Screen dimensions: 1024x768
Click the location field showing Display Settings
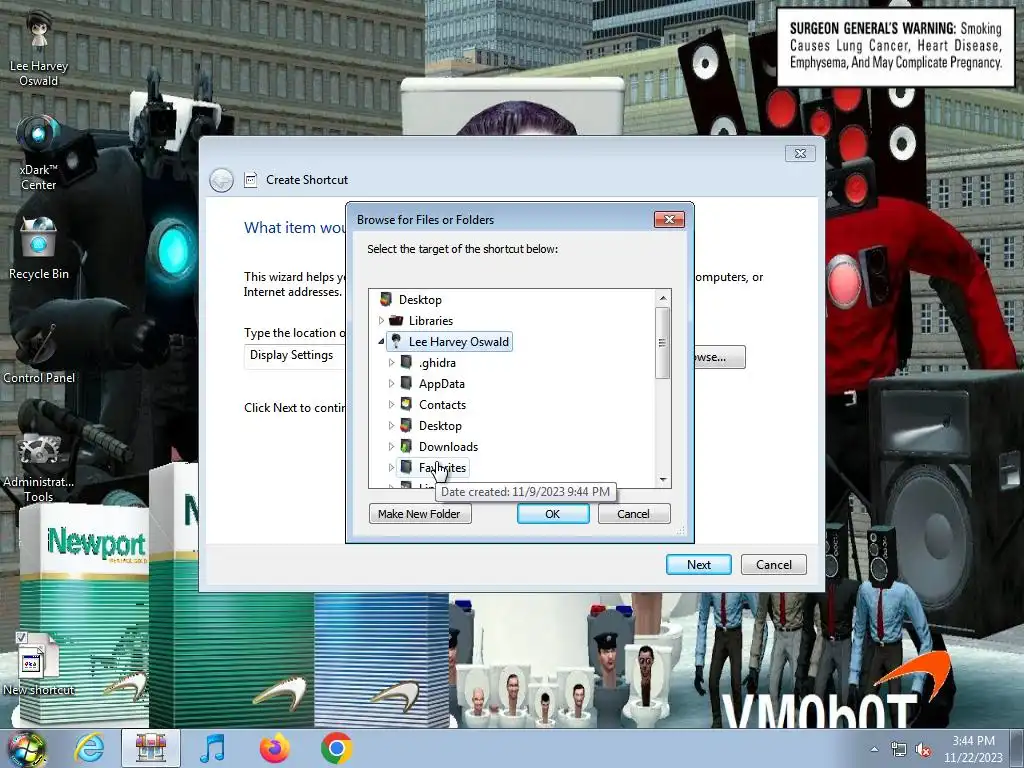click(x=295, y=355)
